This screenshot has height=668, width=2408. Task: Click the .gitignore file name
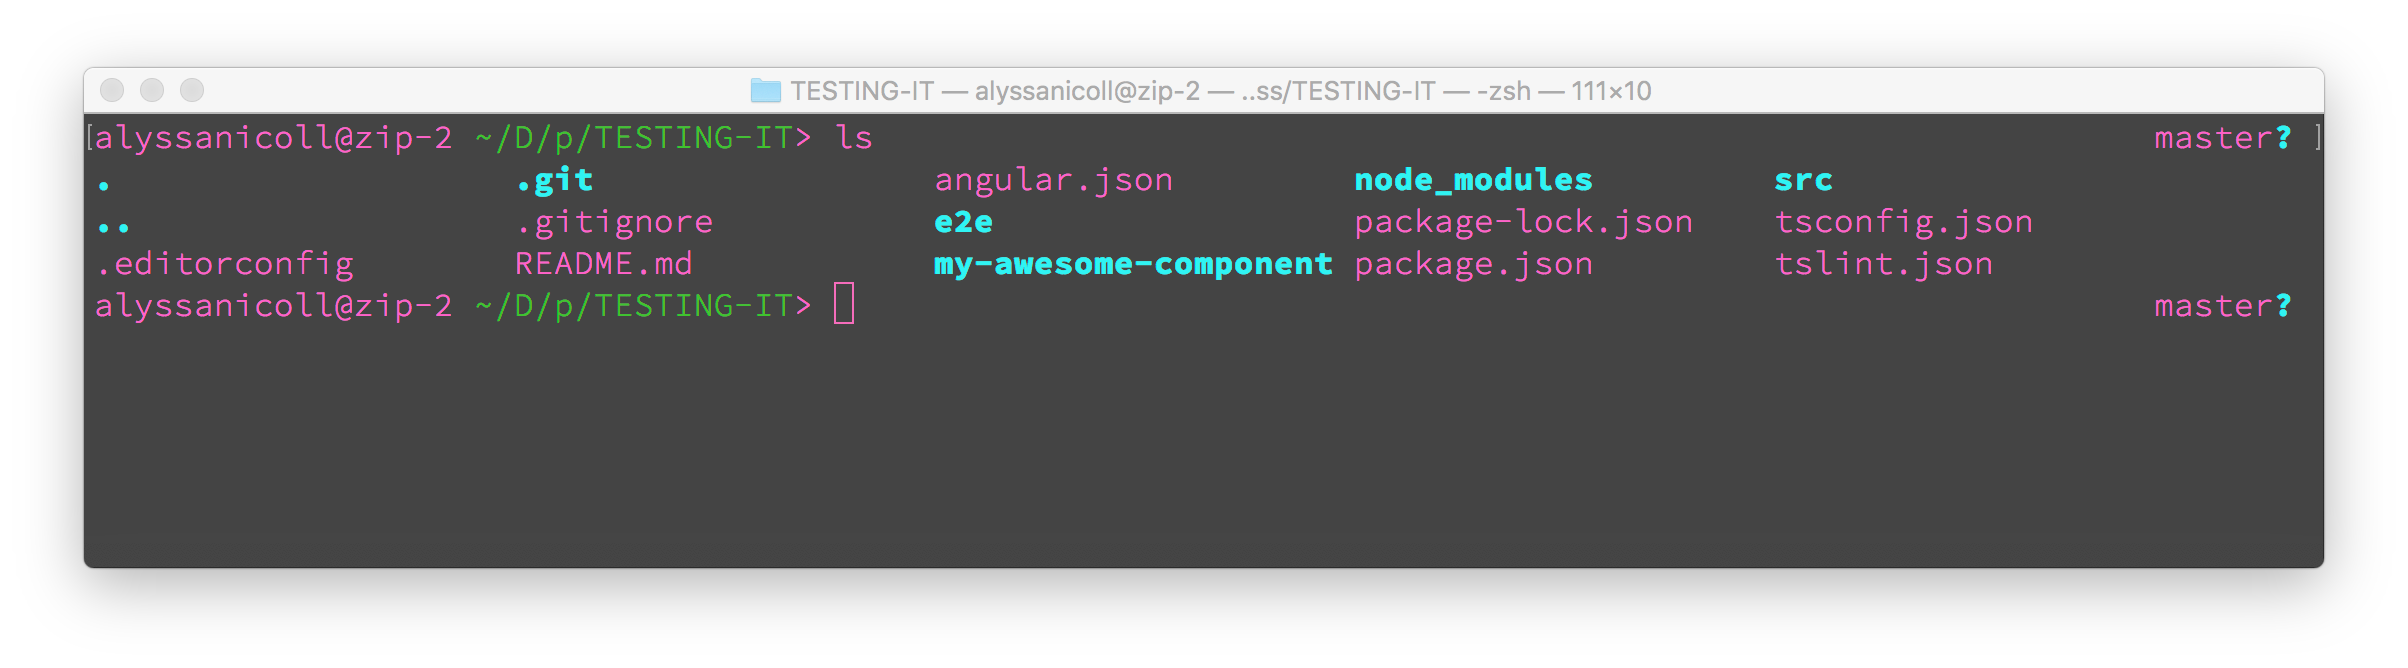pos(614,222)
